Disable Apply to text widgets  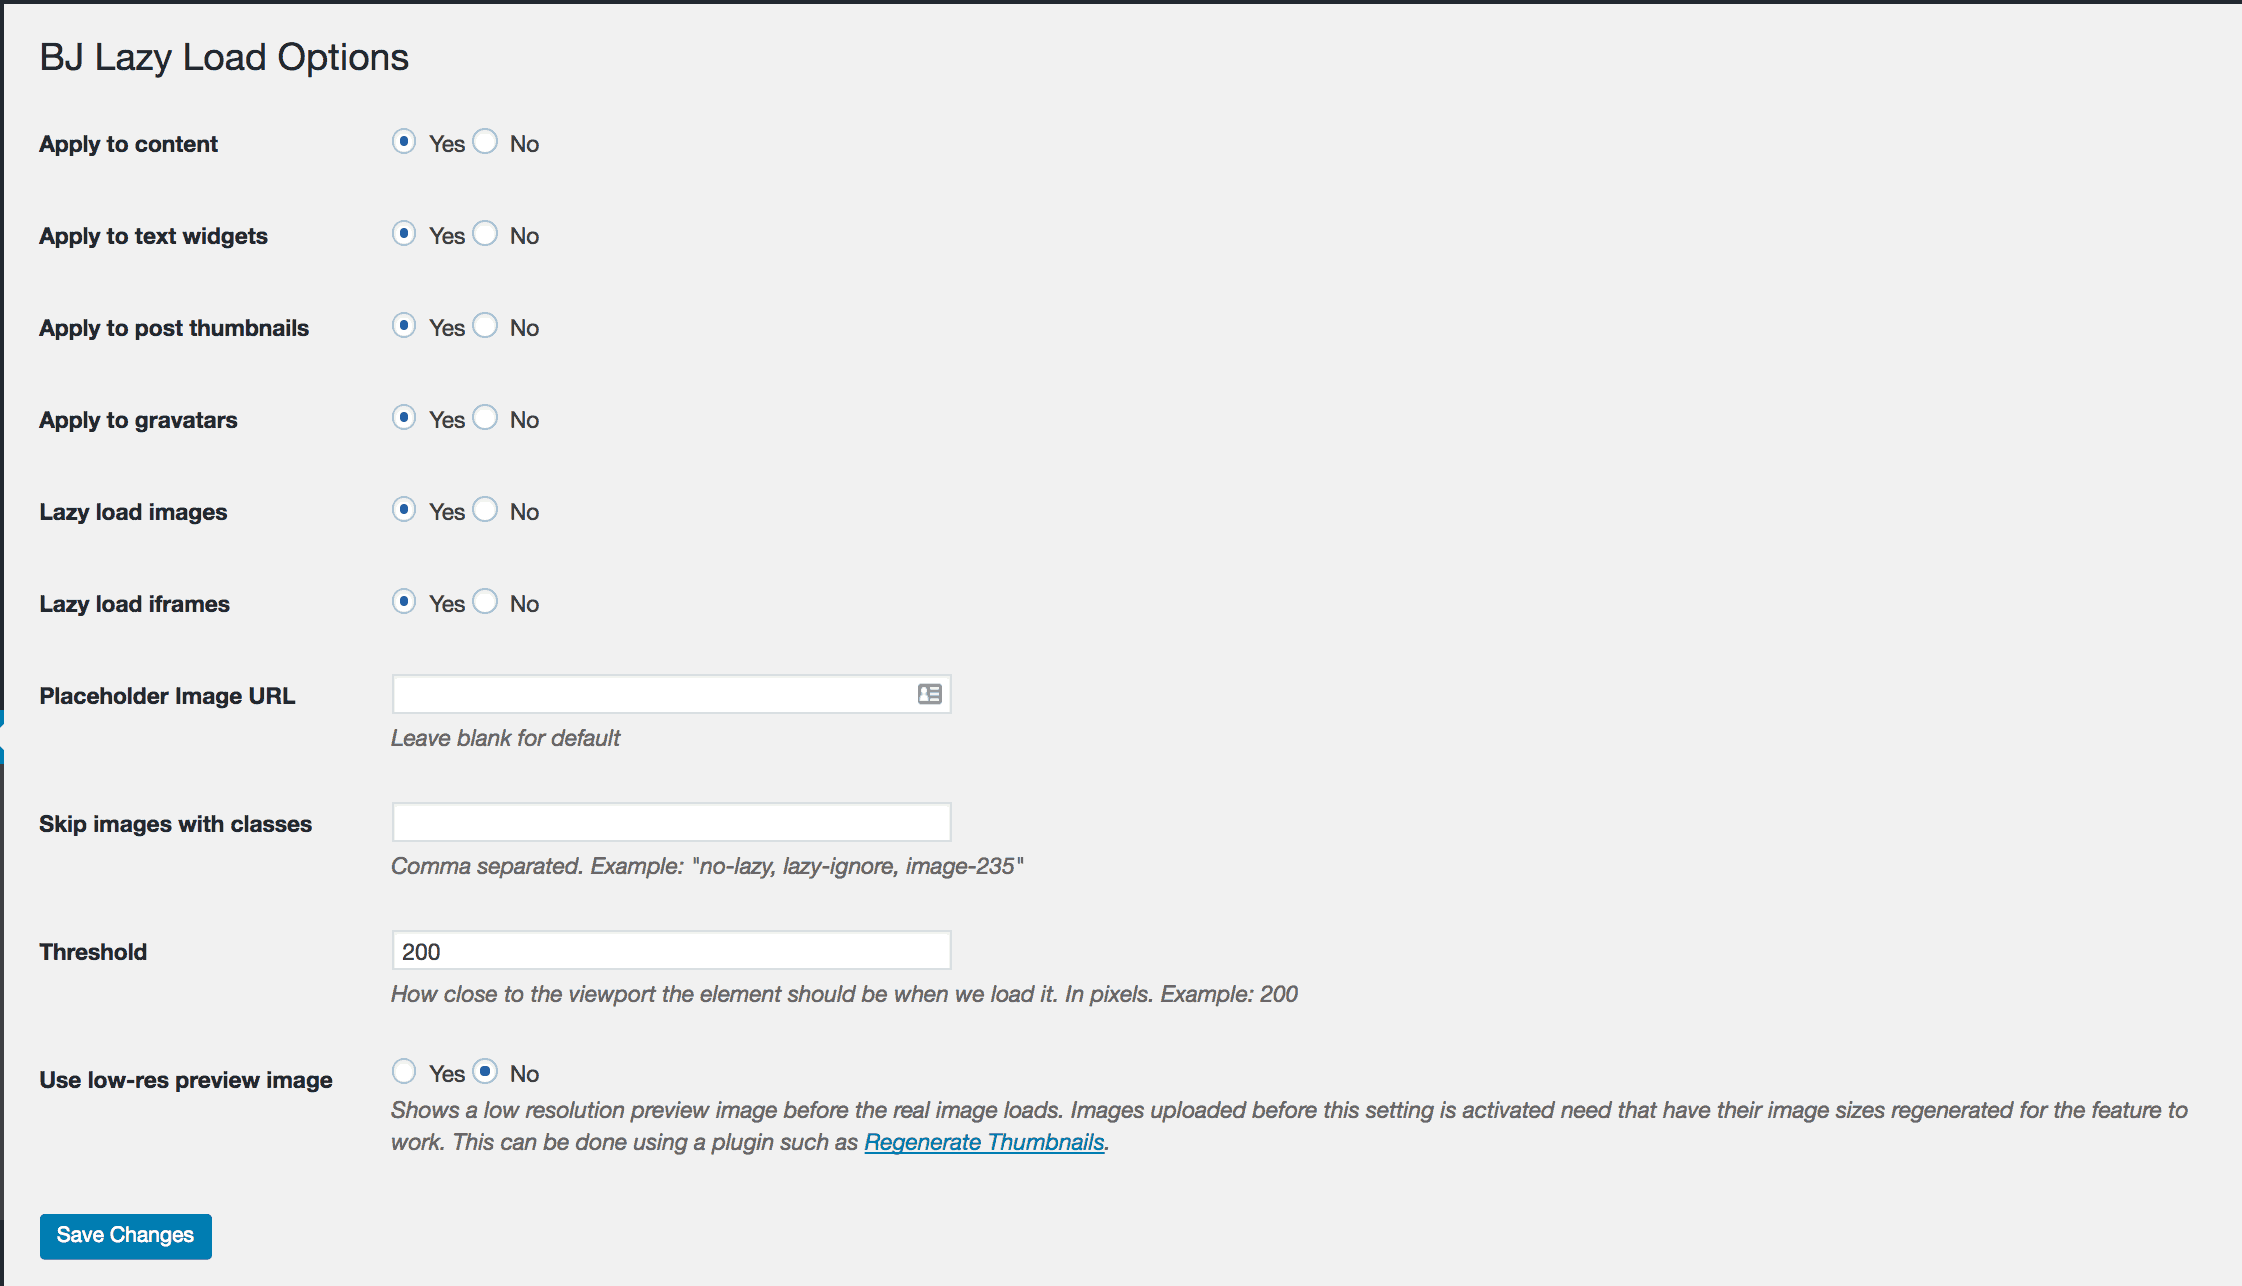[485, 233]
